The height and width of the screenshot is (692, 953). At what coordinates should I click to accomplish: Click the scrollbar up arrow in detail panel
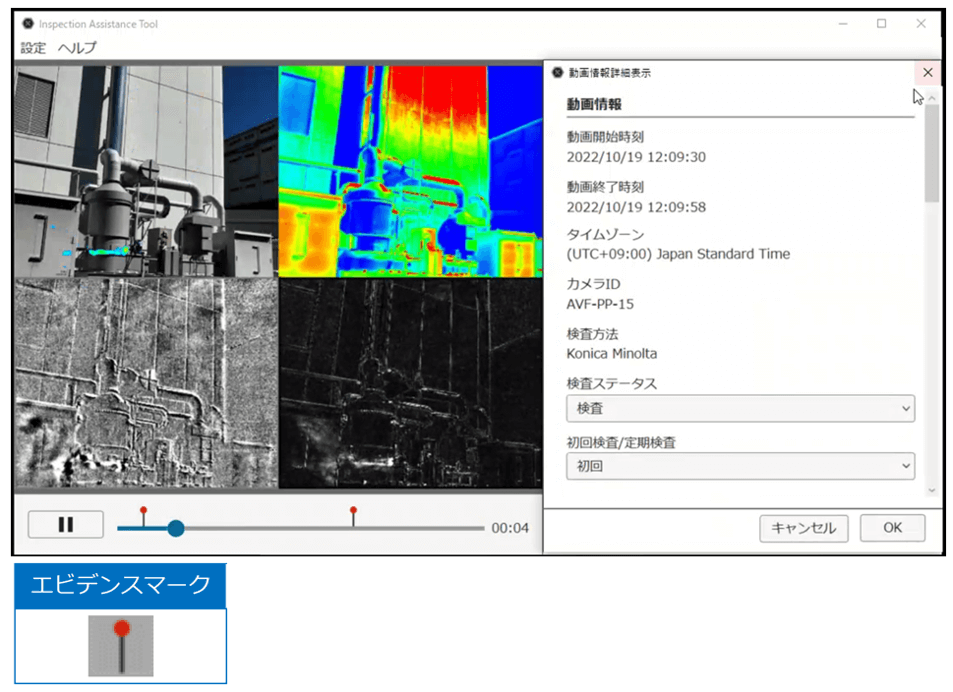coord(932,98)
